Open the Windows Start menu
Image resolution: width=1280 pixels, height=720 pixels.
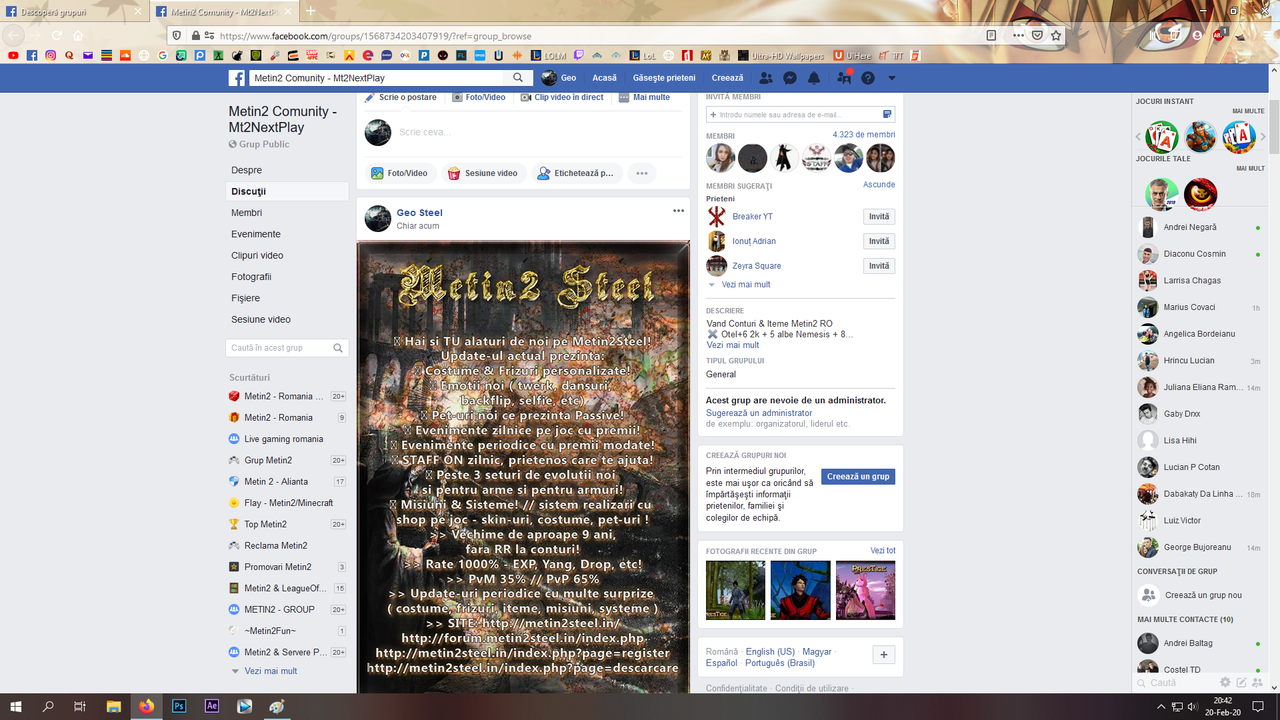click(x=18, y=706)
